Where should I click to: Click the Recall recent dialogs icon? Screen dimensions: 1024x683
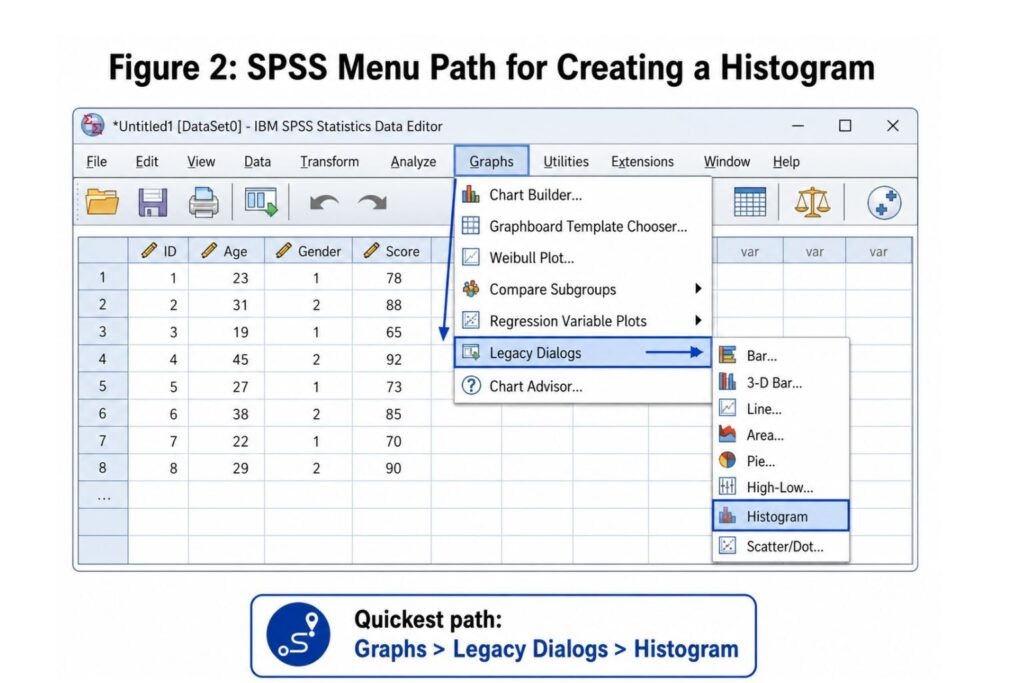[x=261, y=202]
